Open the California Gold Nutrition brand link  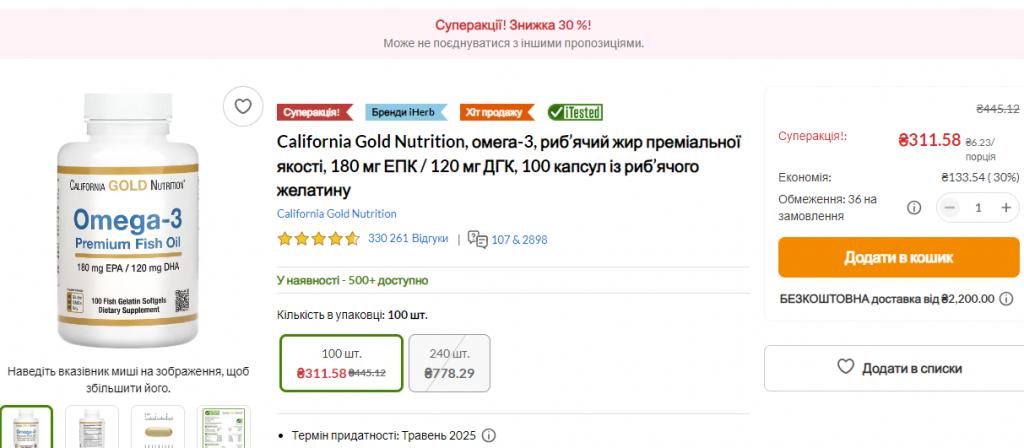pyautogui.click(x=336, y=214)
